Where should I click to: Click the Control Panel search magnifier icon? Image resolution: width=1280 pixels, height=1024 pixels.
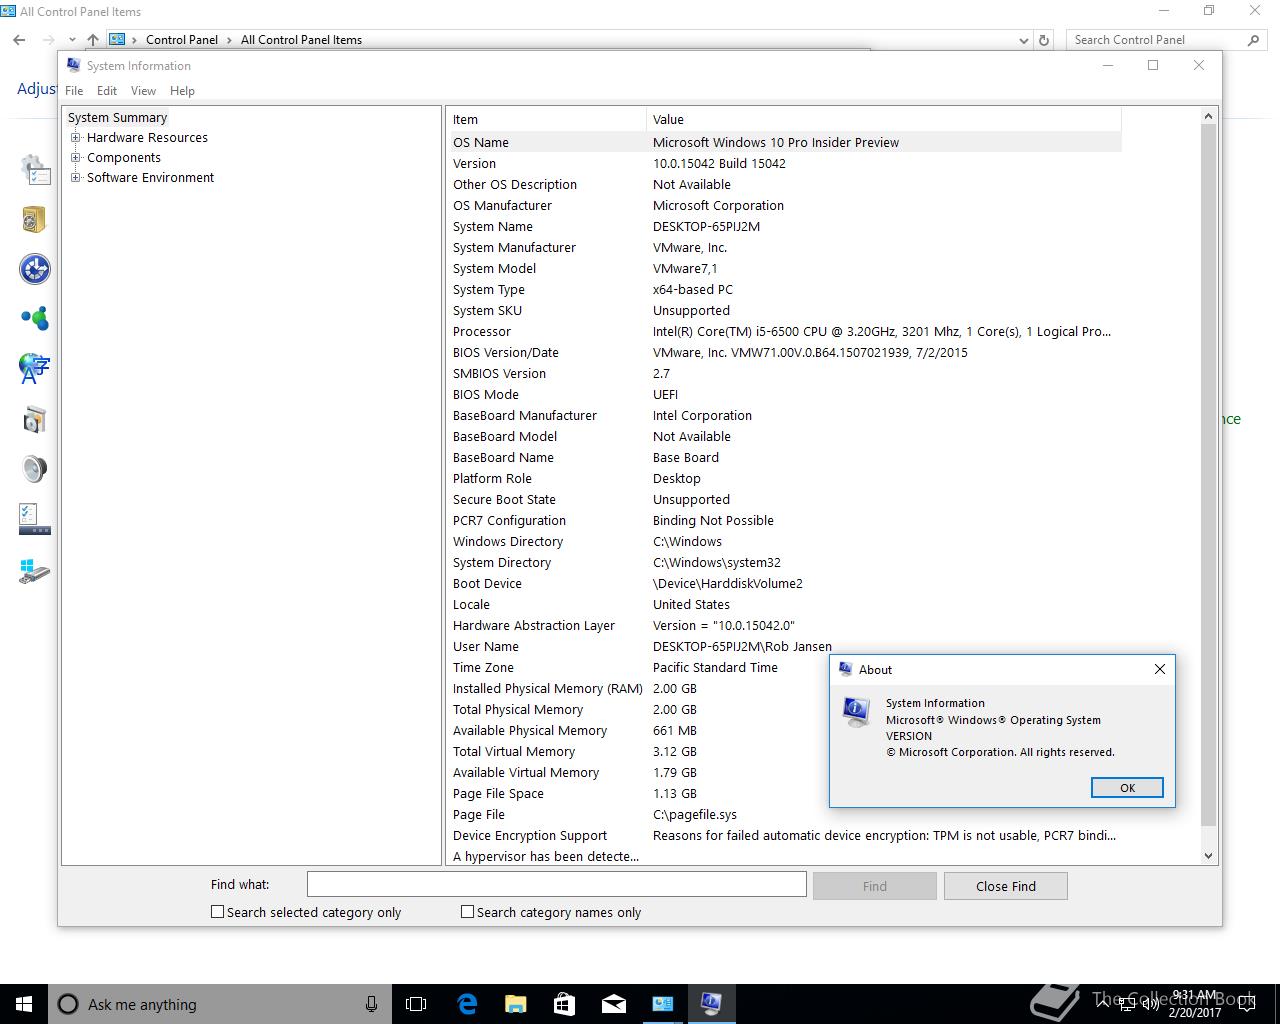(x=1253, y=40)
